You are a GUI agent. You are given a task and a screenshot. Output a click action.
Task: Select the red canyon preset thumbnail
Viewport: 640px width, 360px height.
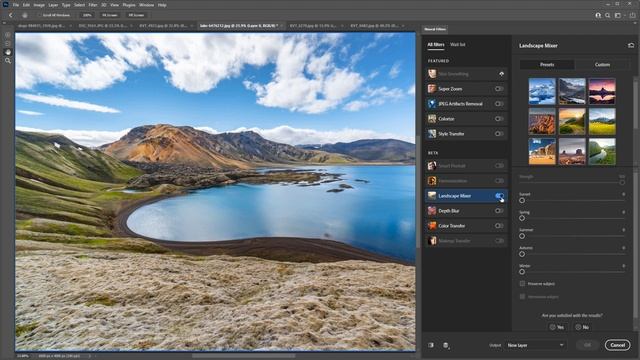coord(542,121)
